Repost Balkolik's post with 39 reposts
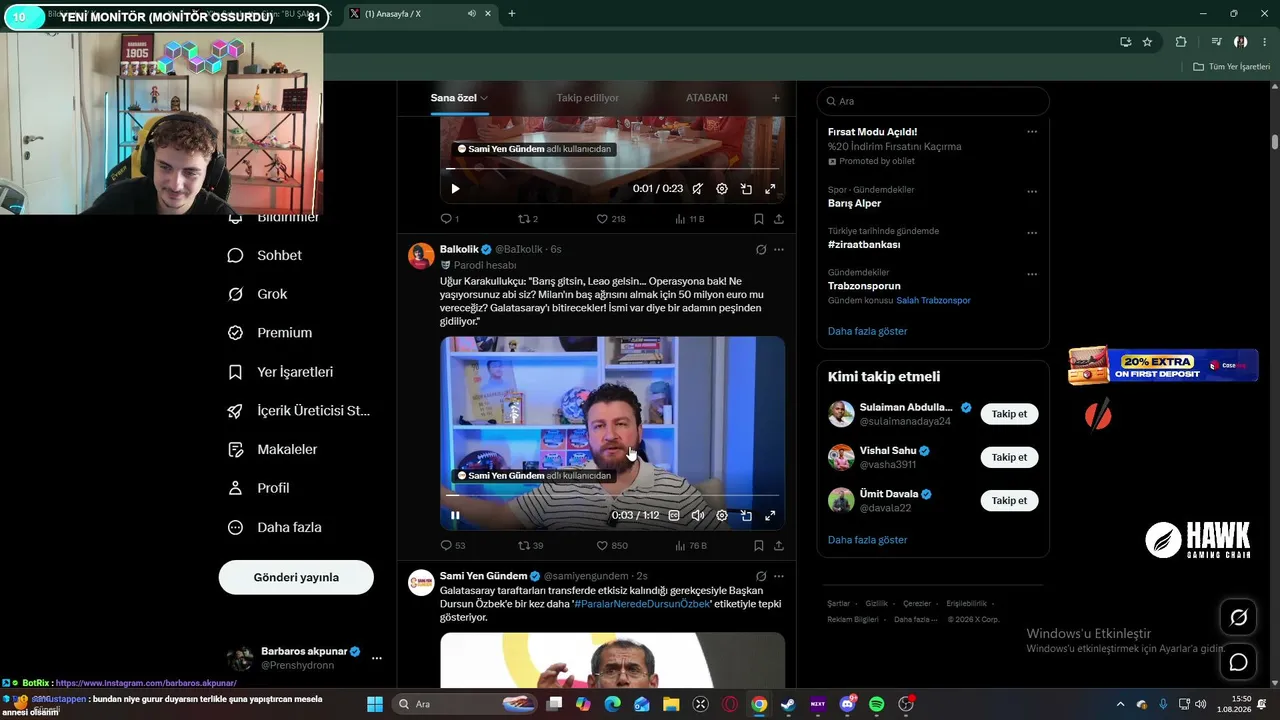The width and height of the screenshot is (1280, 720). point(531,546)
